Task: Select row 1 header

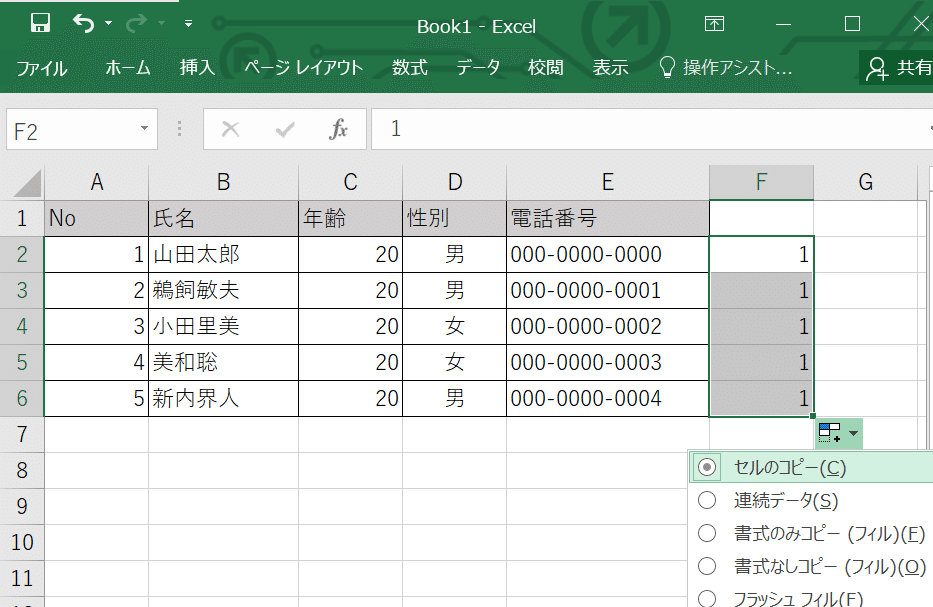Action: click(22, 218)
